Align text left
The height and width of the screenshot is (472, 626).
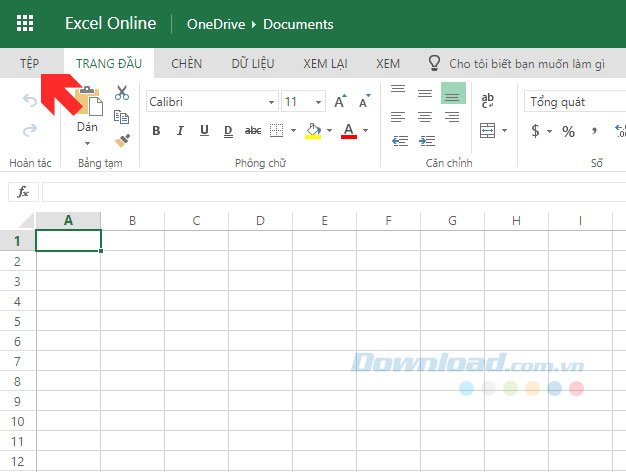pos(398,117)
